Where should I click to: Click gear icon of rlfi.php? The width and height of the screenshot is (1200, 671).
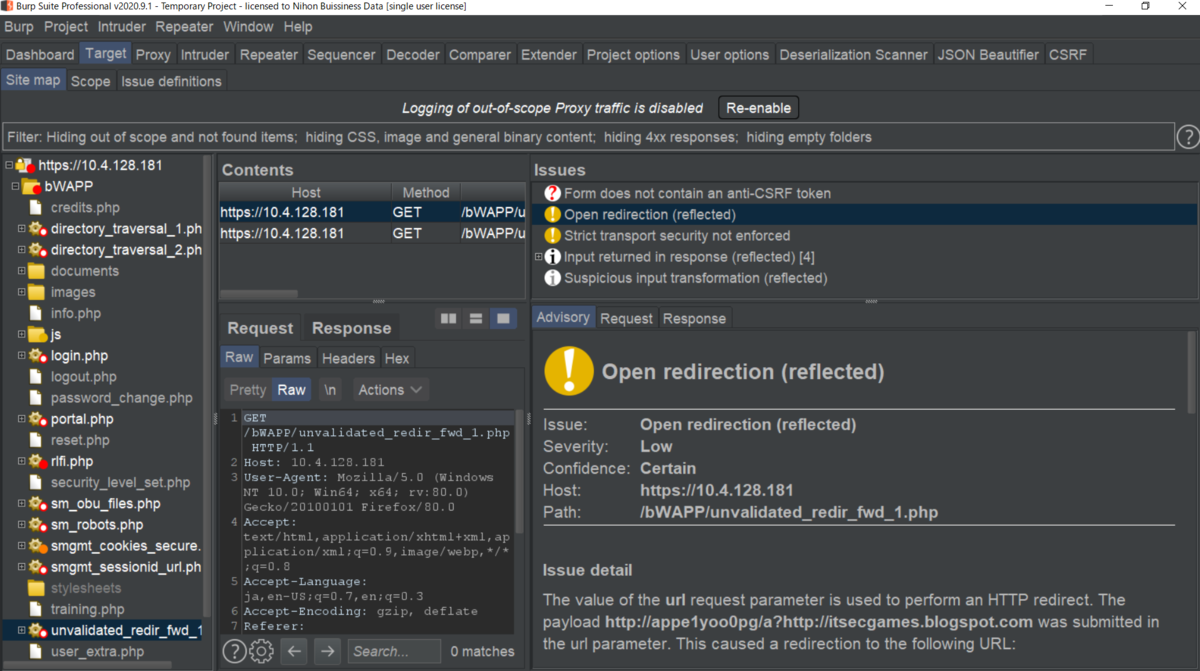click(x=37, y=461)
